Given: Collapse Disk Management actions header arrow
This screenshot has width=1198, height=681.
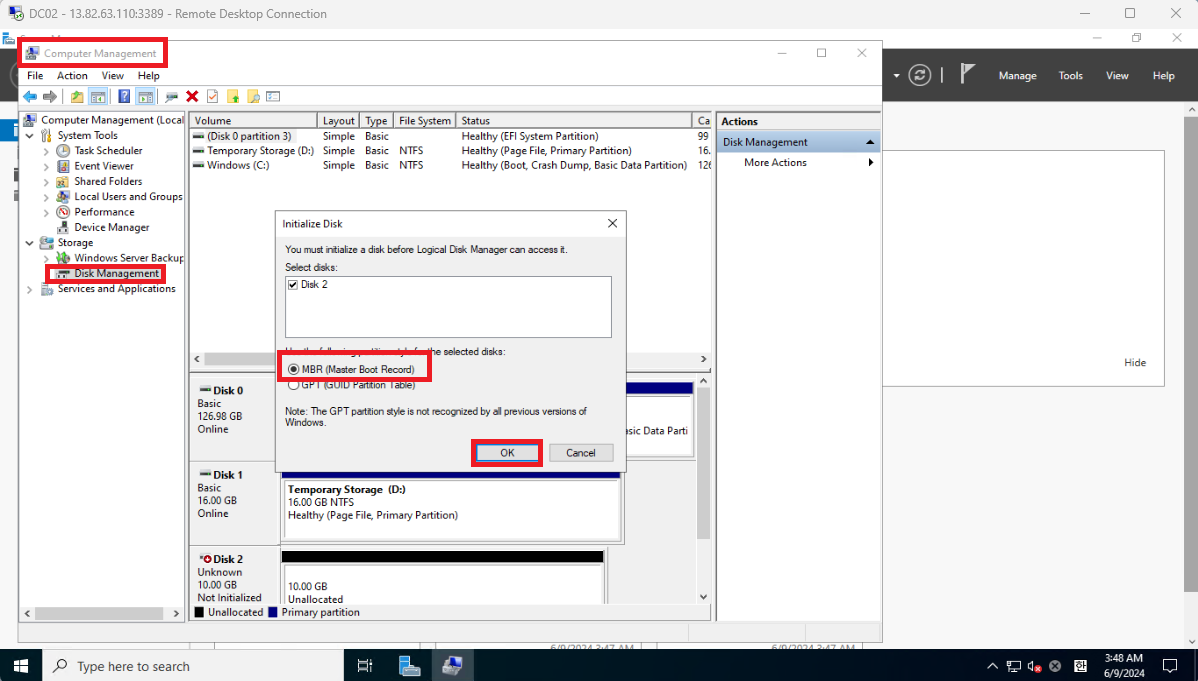Looking at the screenshot, I should 869,142.
